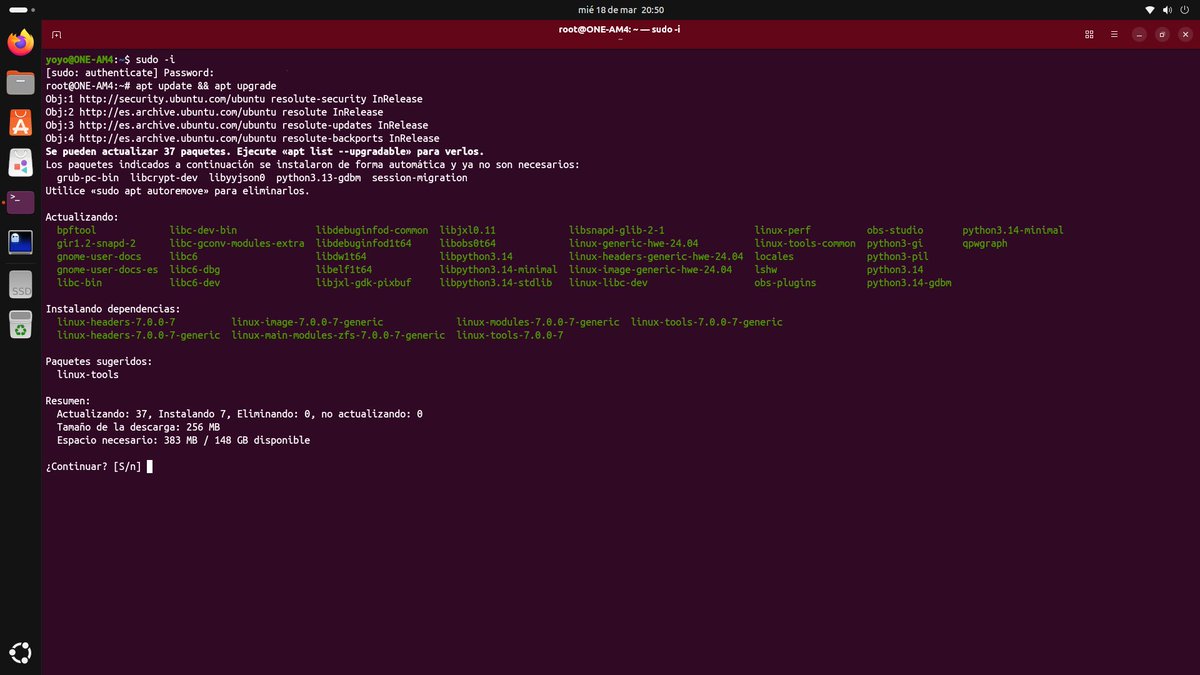Image resolution: width=1200 pixels, height=675 pixels.
Task: Click the obs-studio package name
Action: coord(895,230)
